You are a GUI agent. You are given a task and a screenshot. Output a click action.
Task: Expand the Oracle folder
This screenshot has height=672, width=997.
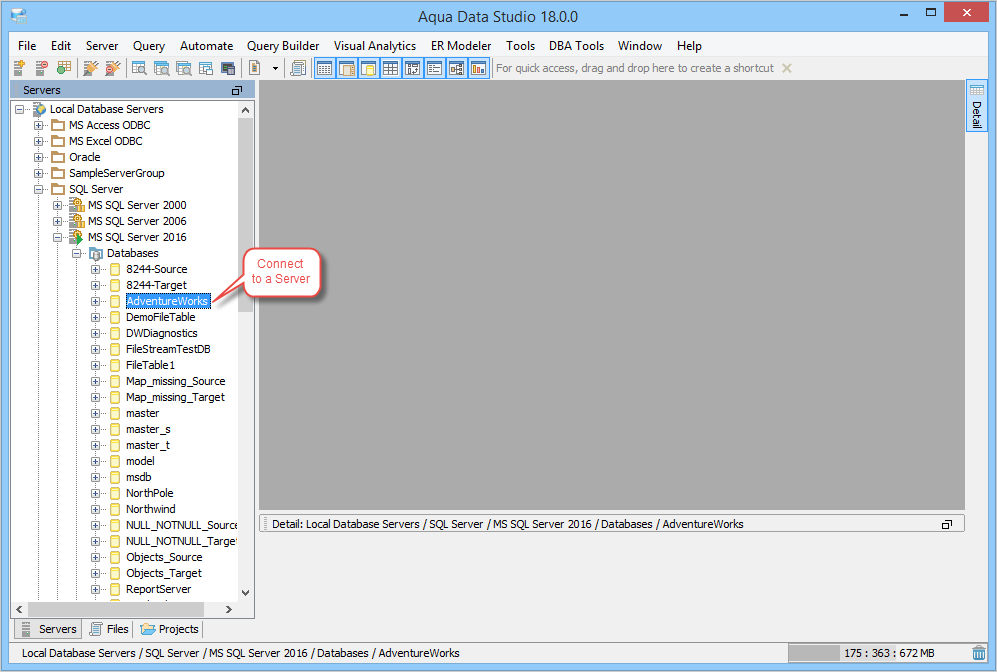(39, 157)
